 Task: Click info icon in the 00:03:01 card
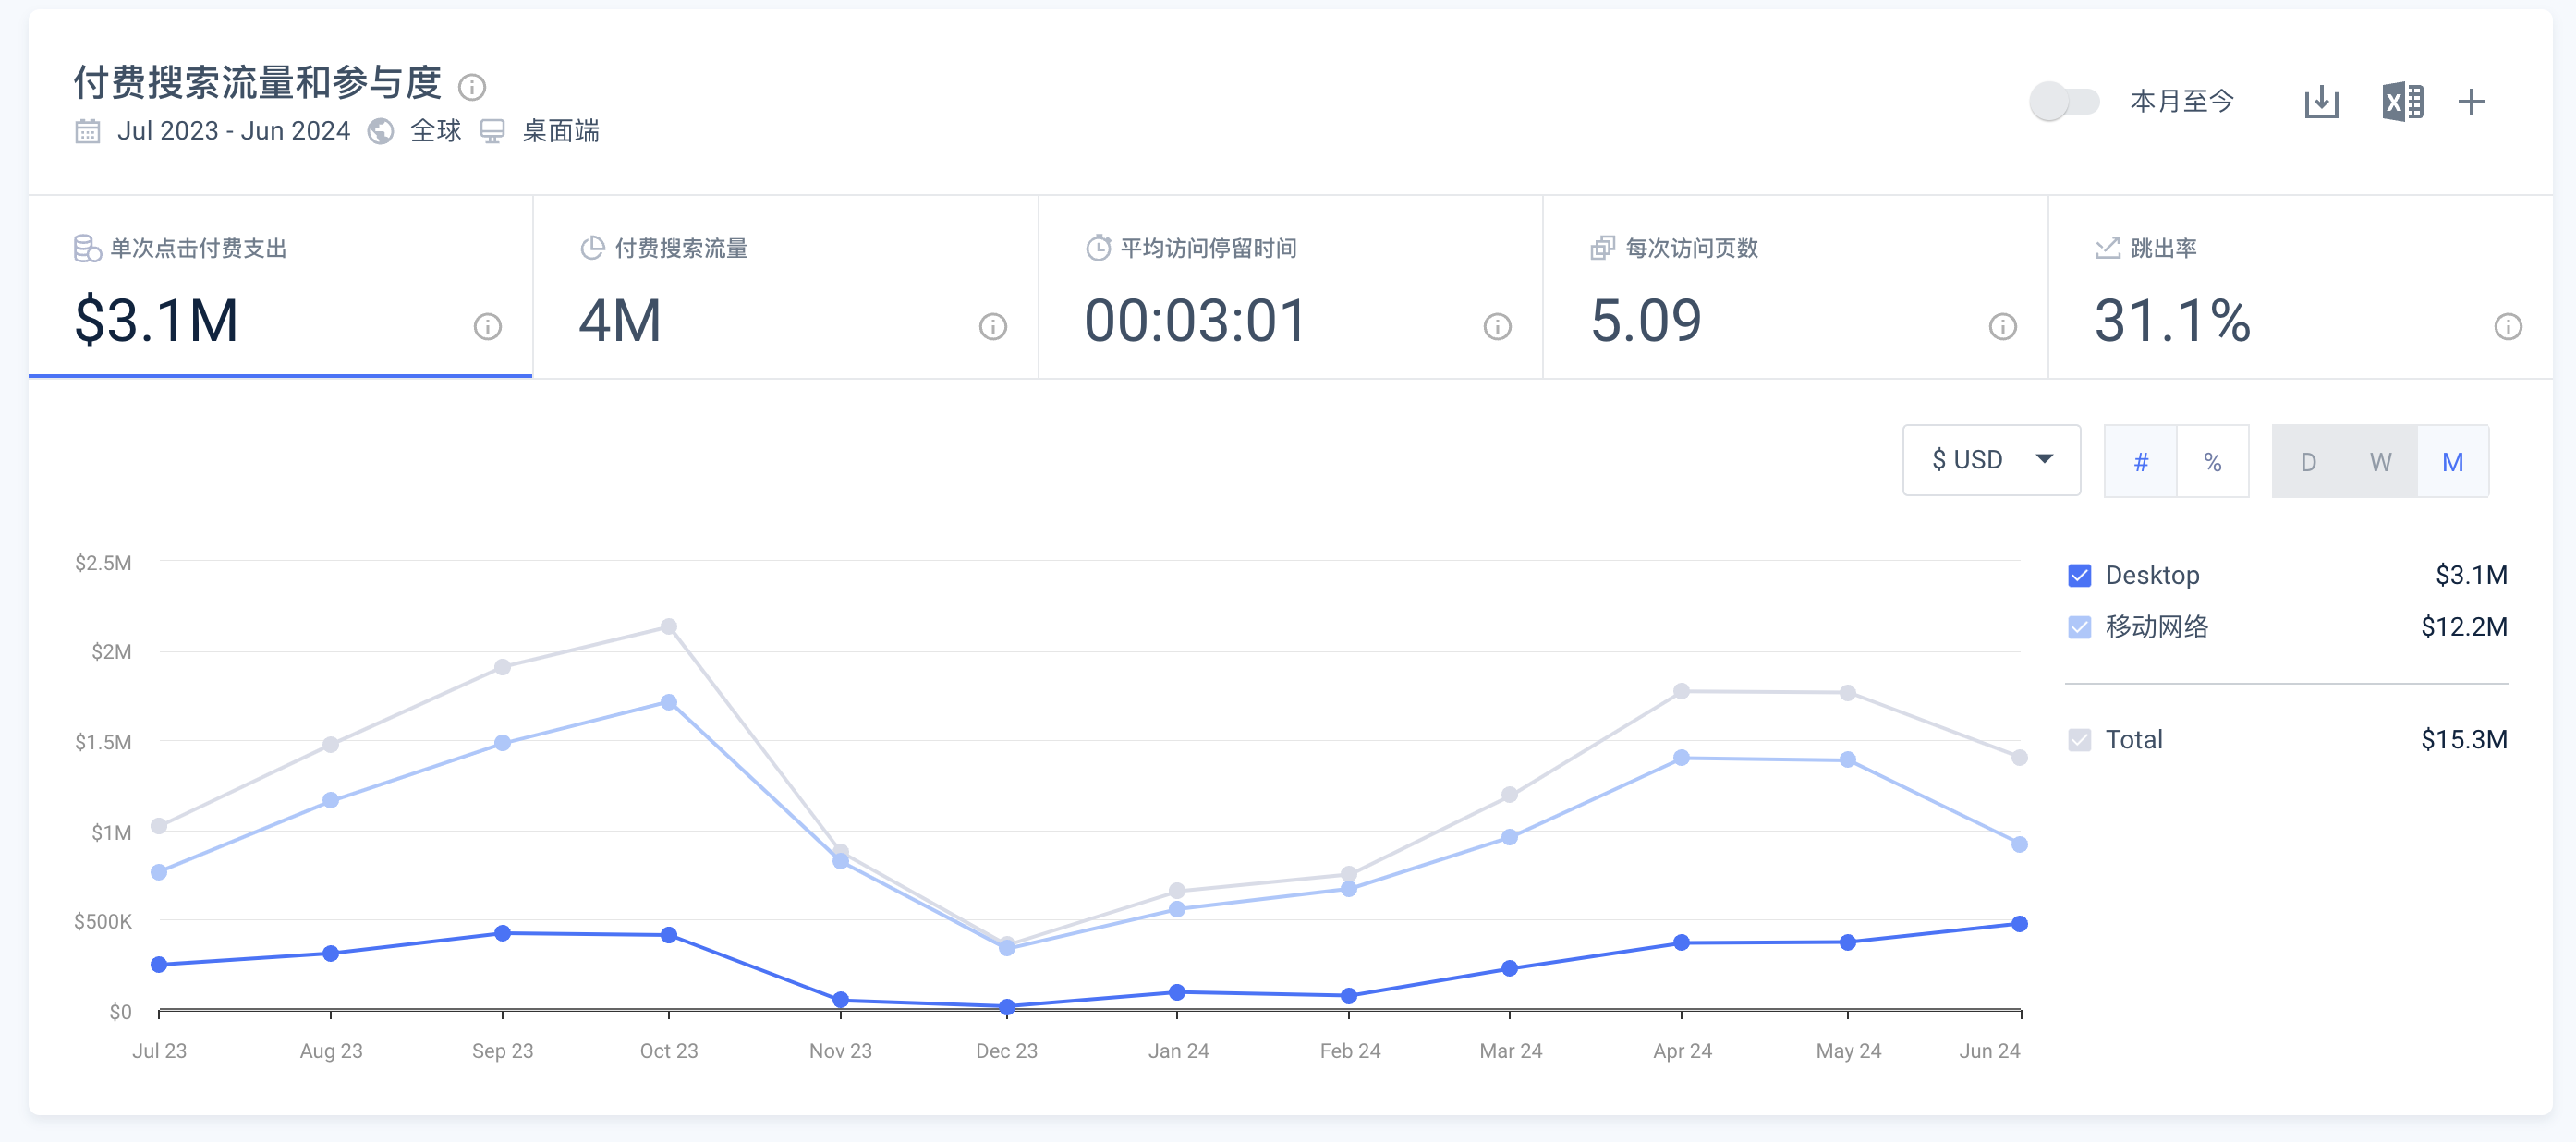click(x=1497, y=326)
